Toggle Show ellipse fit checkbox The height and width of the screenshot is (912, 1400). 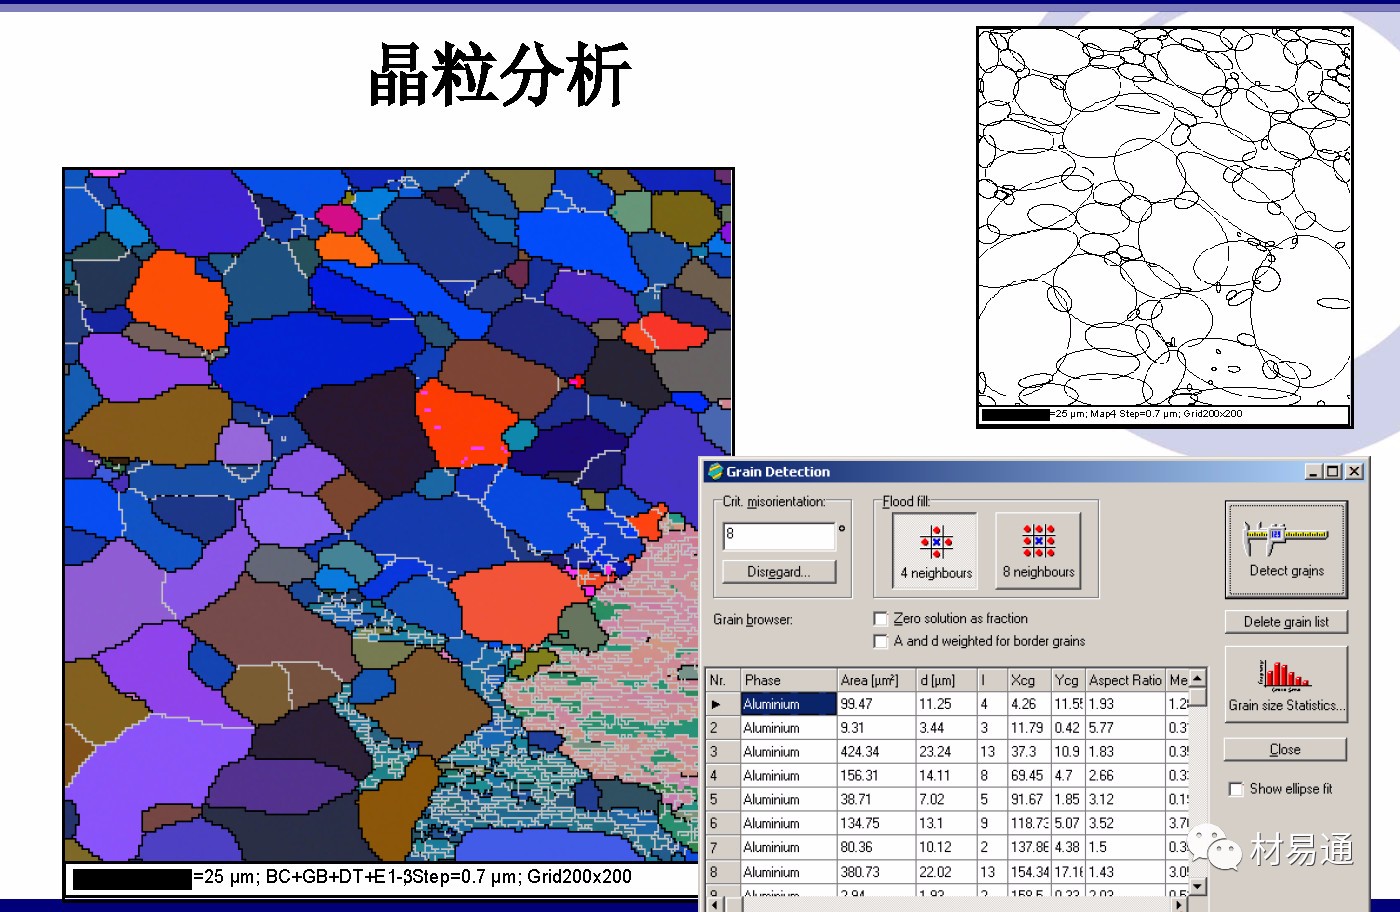[1236, 789]
